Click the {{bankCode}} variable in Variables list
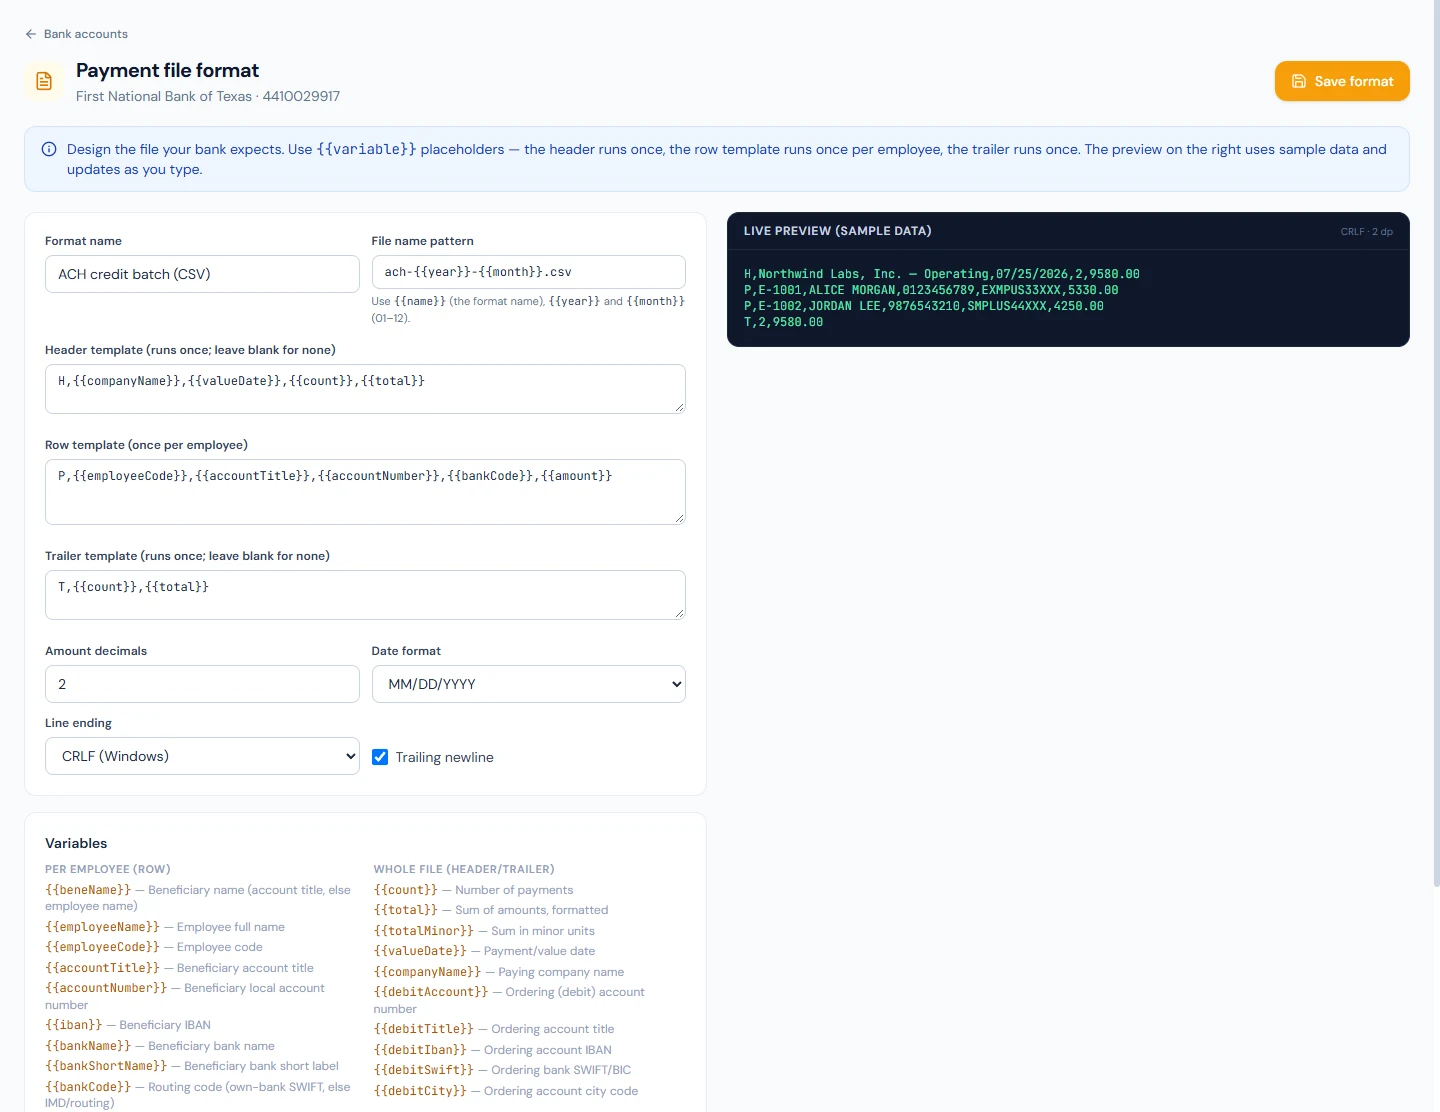1440x1112 pixels. click(x=88, y=1087)
